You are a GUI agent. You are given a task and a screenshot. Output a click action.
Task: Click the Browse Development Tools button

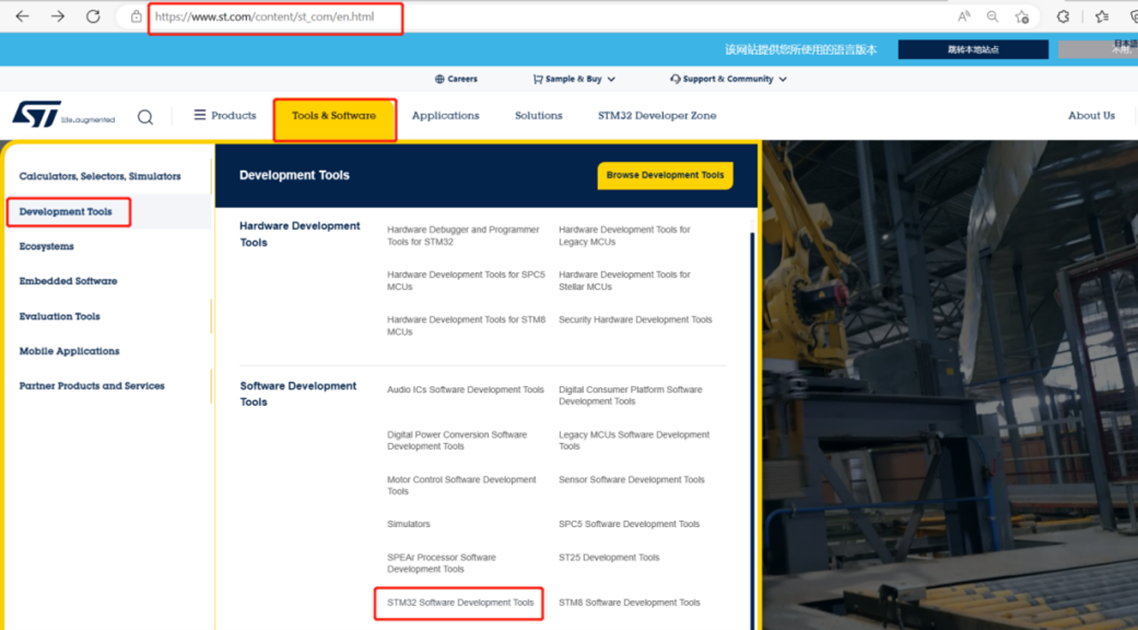(665, 175)
